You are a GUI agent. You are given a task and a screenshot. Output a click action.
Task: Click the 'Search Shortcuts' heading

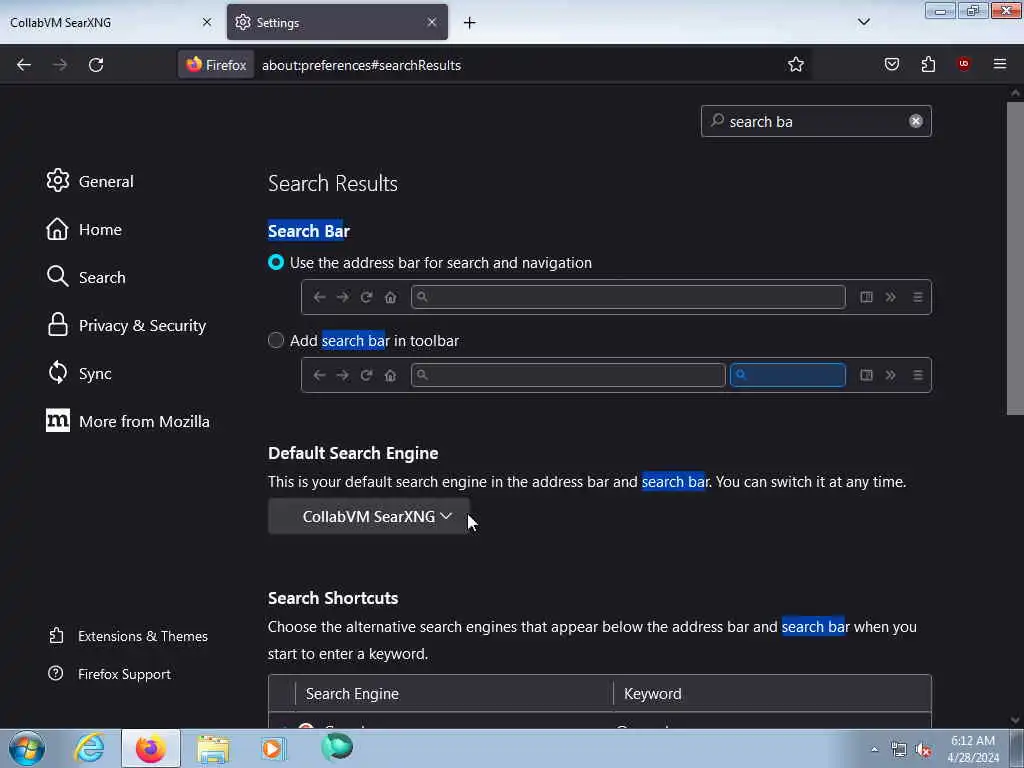click(333, 598)
